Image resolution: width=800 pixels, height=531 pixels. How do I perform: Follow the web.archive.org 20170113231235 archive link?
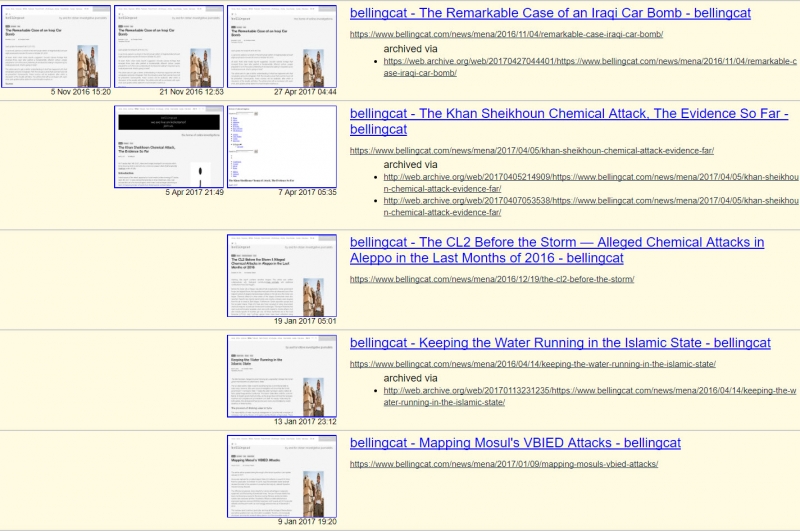click(590, 396)
